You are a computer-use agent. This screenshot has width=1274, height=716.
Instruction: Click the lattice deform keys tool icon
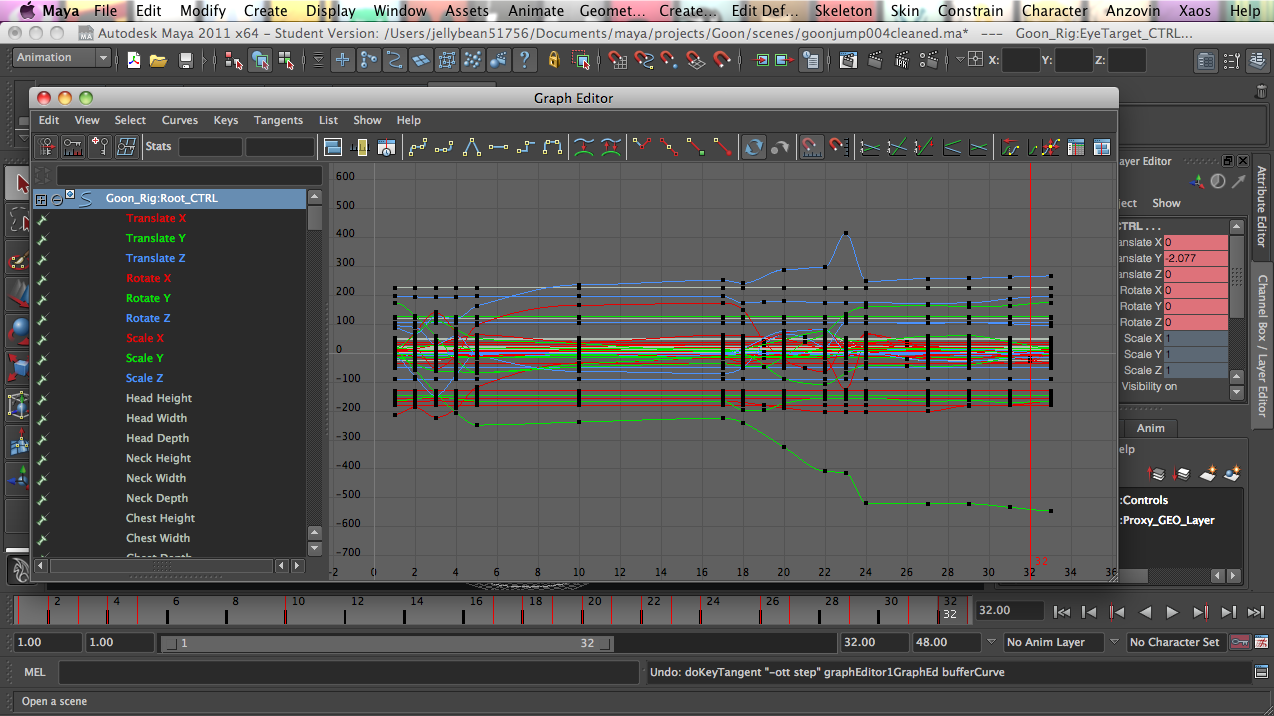click(126, 147)
